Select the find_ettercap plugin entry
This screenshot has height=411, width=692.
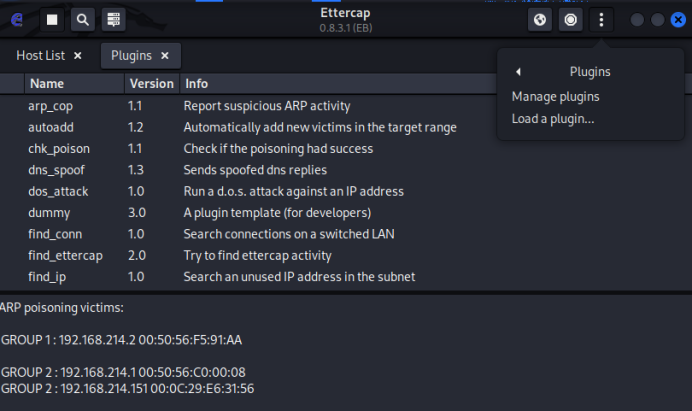(65, 255)
